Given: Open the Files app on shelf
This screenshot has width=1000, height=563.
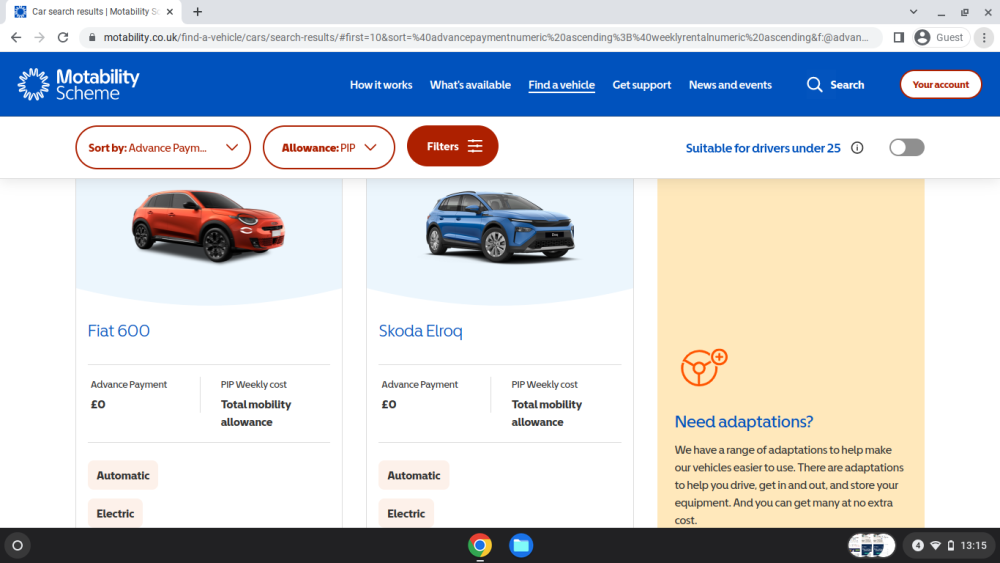Looking at the screenshot, I should [521, 546].
